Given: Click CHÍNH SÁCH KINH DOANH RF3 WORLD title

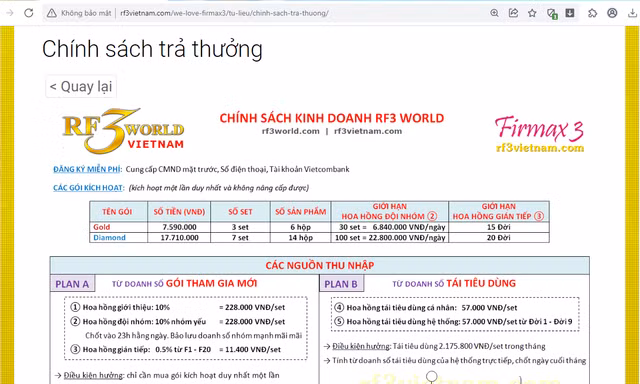Looking at the screenshot, I should pos(332,118).
